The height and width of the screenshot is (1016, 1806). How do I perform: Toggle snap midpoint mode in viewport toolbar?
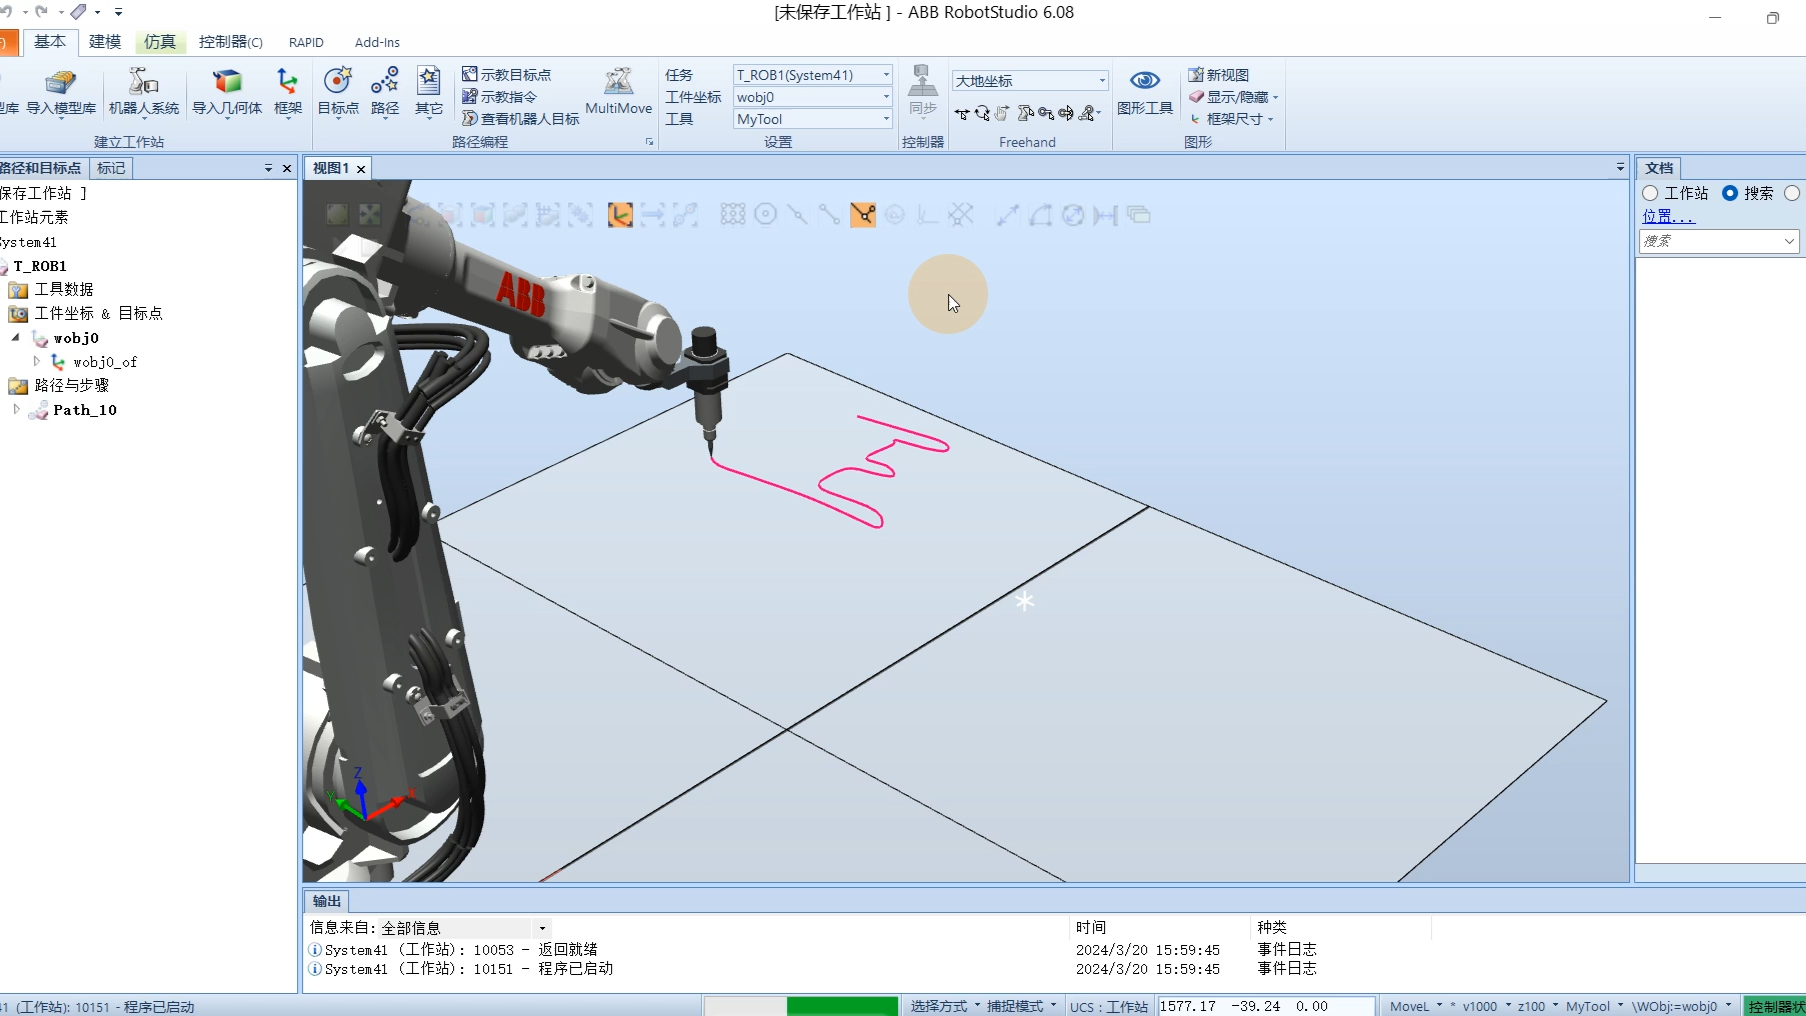click(797, 214)
